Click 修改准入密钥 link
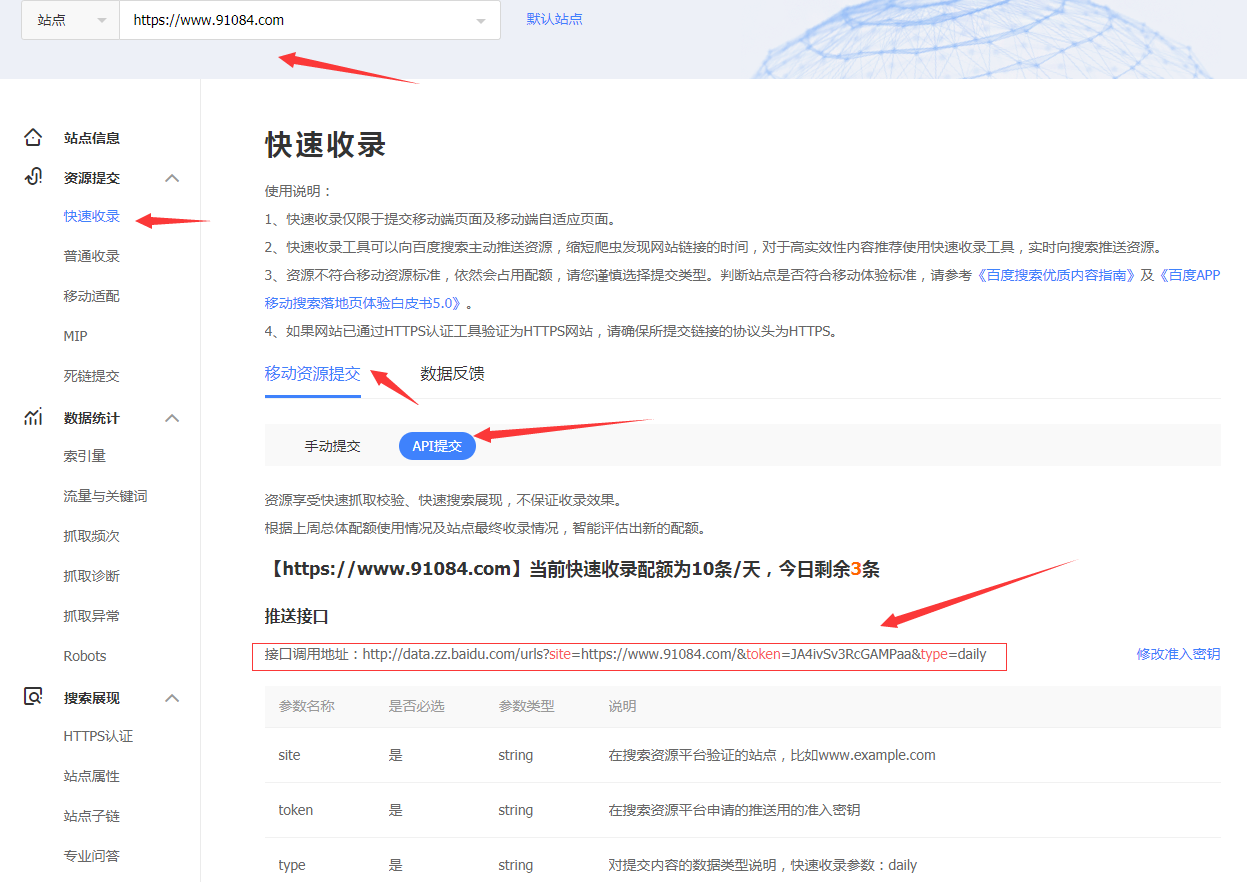 click(1178, 654)
